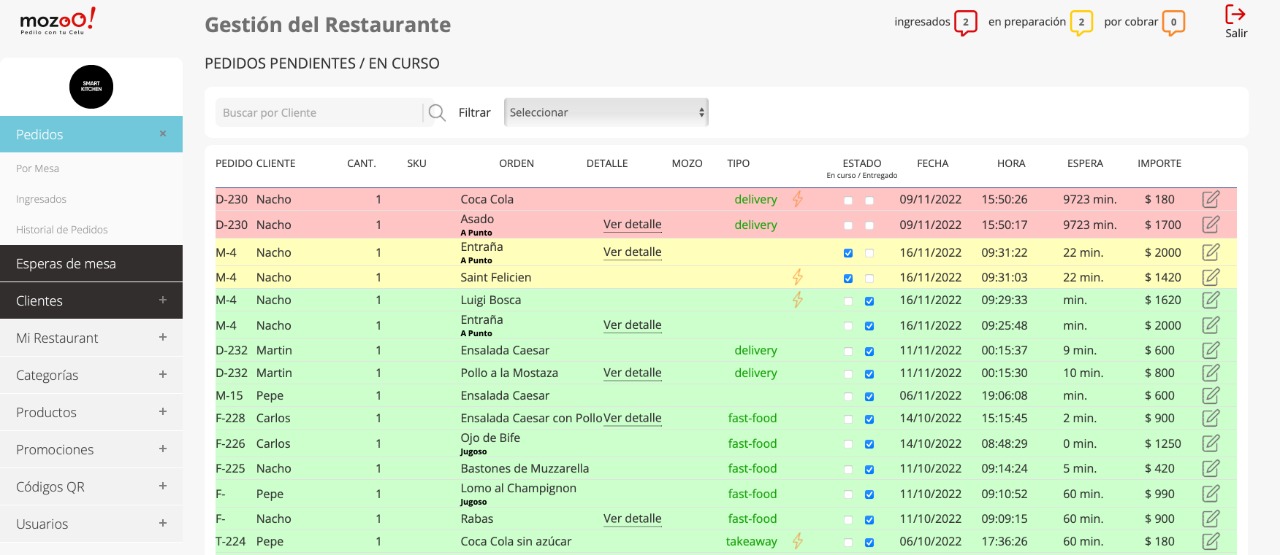Uncheck Entregado for Luigi Bosca
Viewport: 1280px width, 555px height.
point(869,301)
